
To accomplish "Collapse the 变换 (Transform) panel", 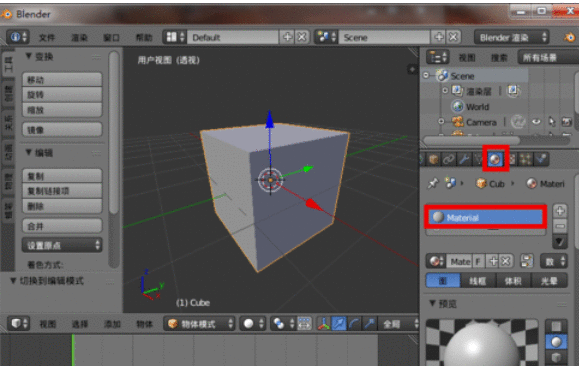I will (28, 56).
